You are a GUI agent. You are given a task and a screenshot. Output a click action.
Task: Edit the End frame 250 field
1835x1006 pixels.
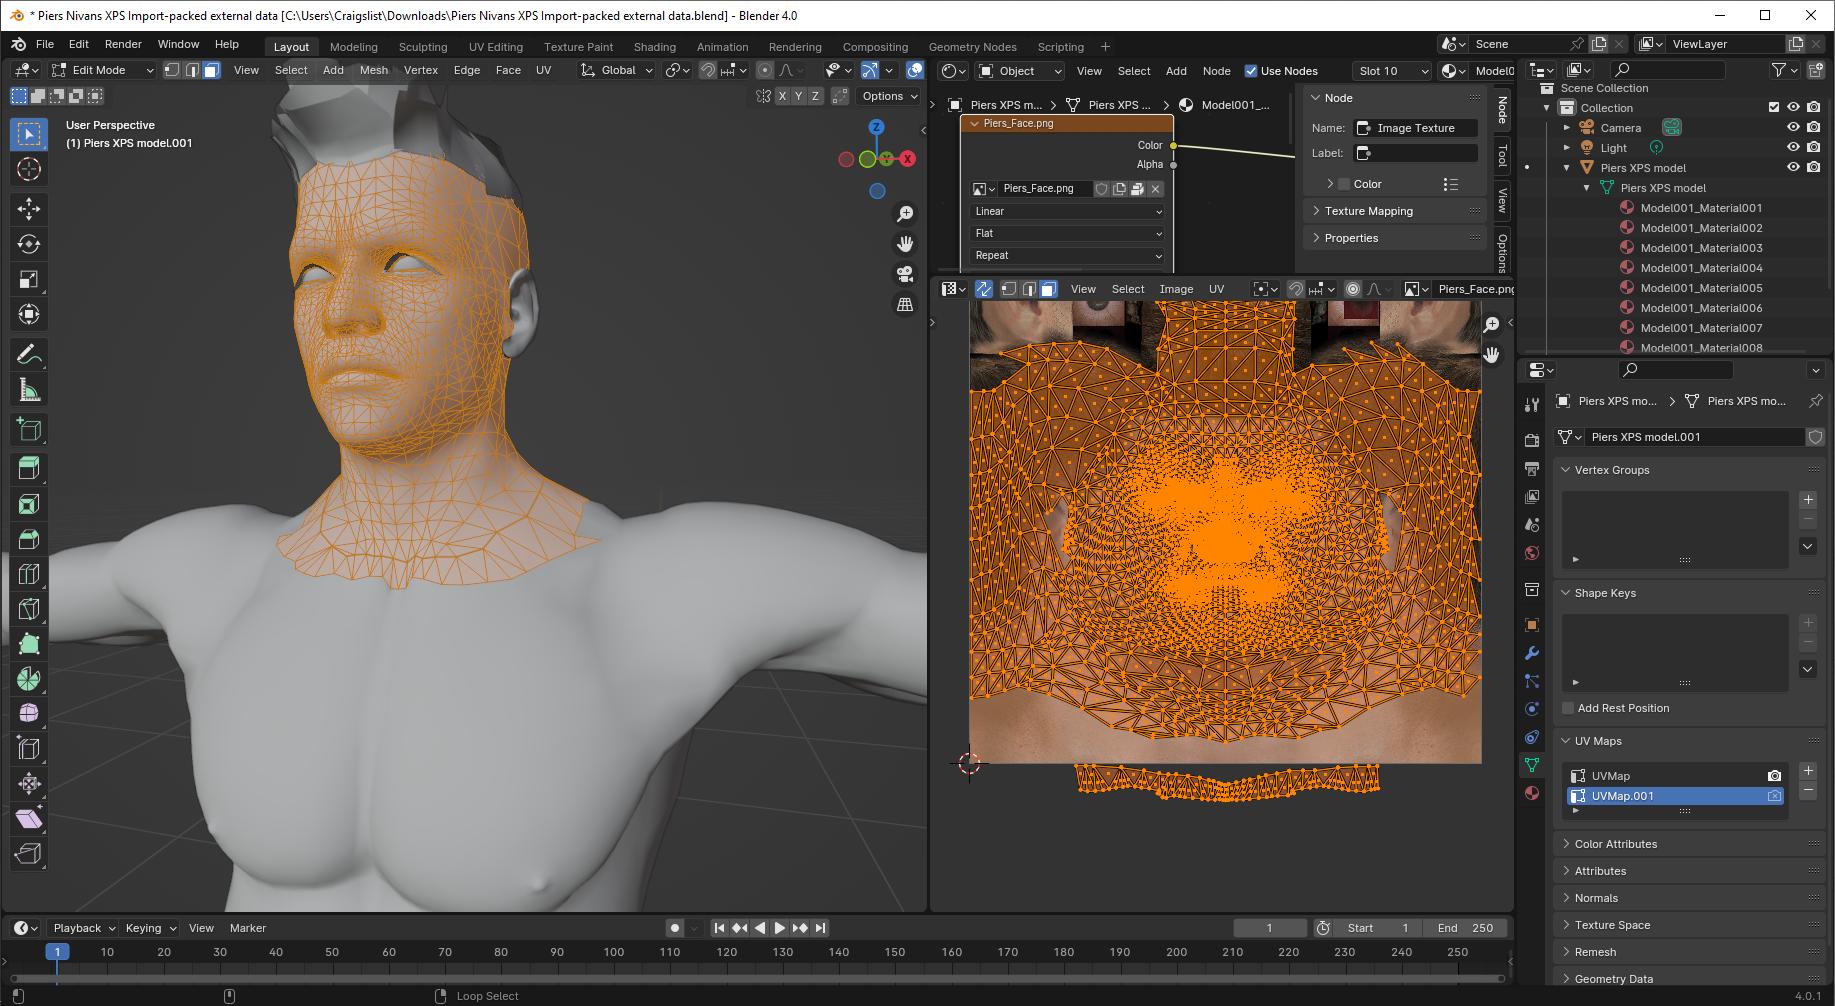1464,928
